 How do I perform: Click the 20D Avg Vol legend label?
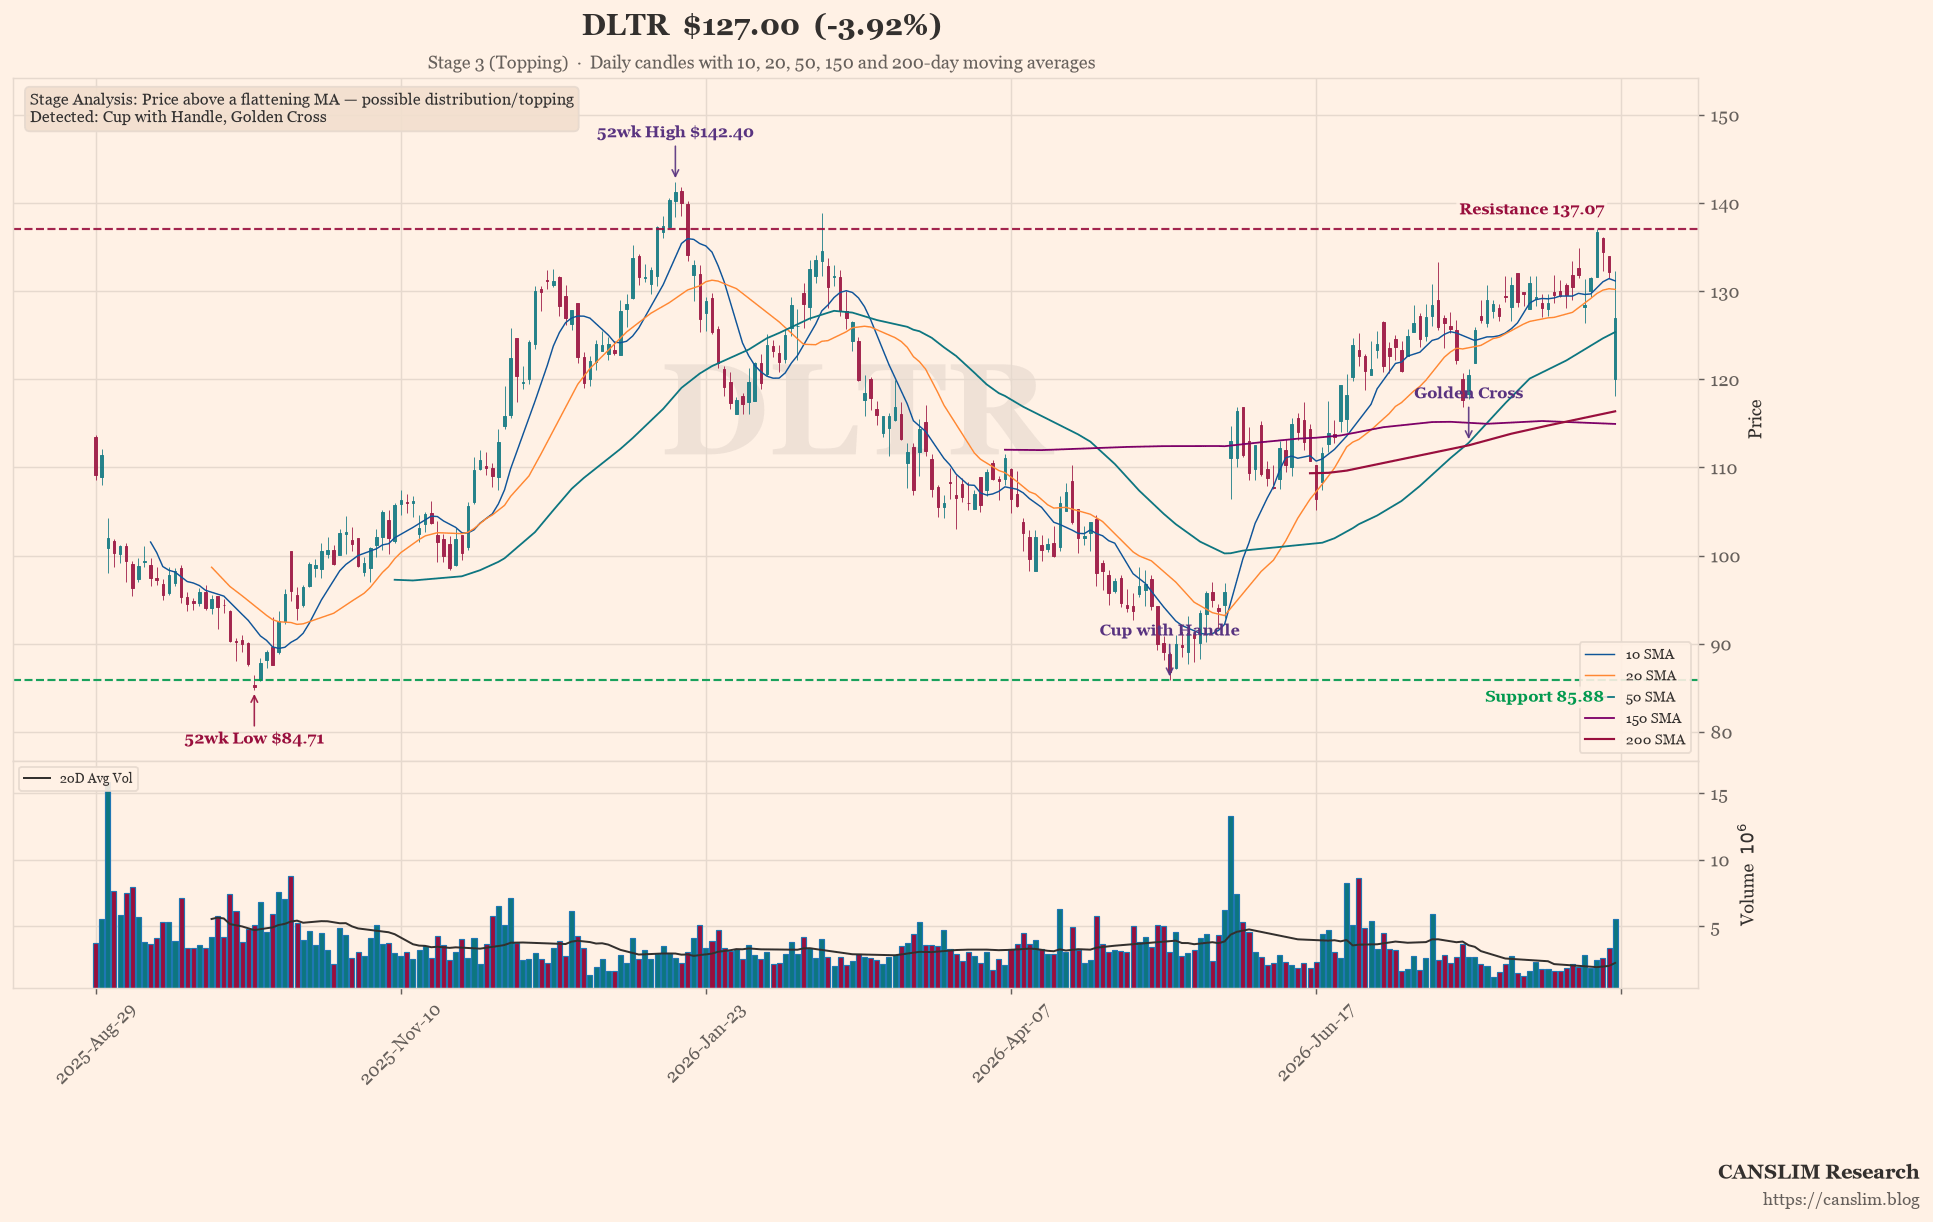(x=96, y=778)
